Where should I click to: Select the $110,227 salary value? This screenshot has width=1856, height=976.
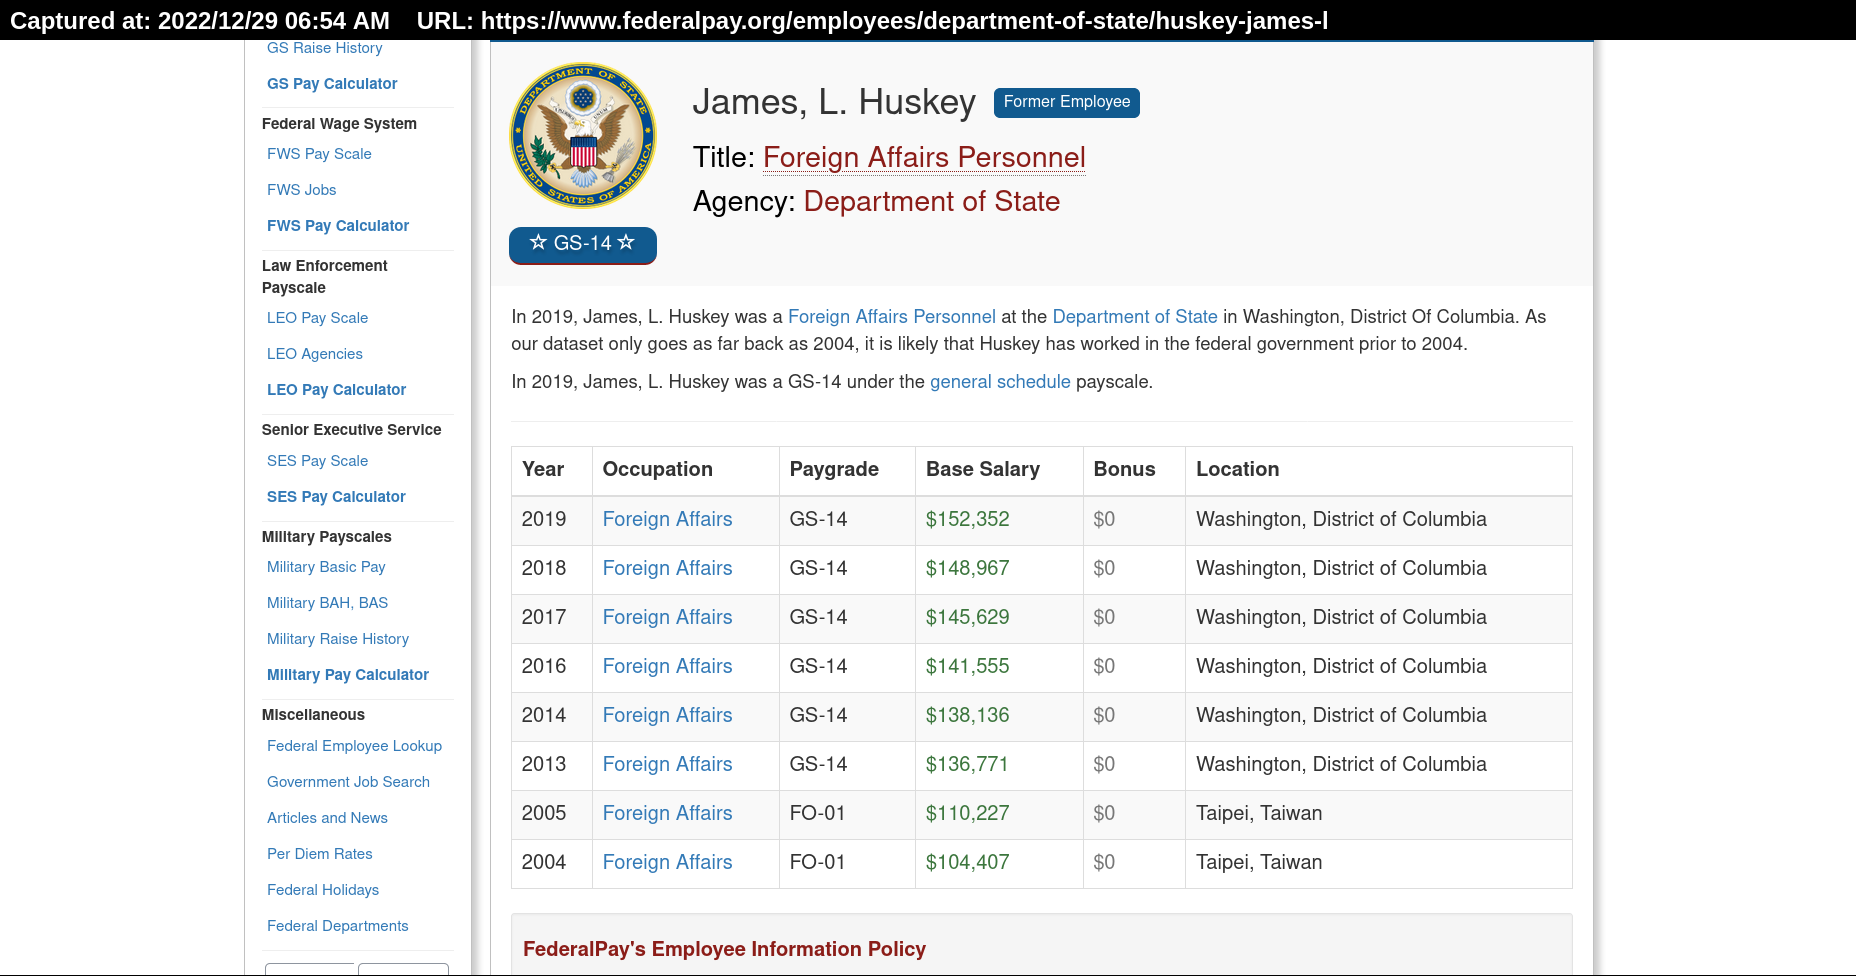tap(967, 814)
